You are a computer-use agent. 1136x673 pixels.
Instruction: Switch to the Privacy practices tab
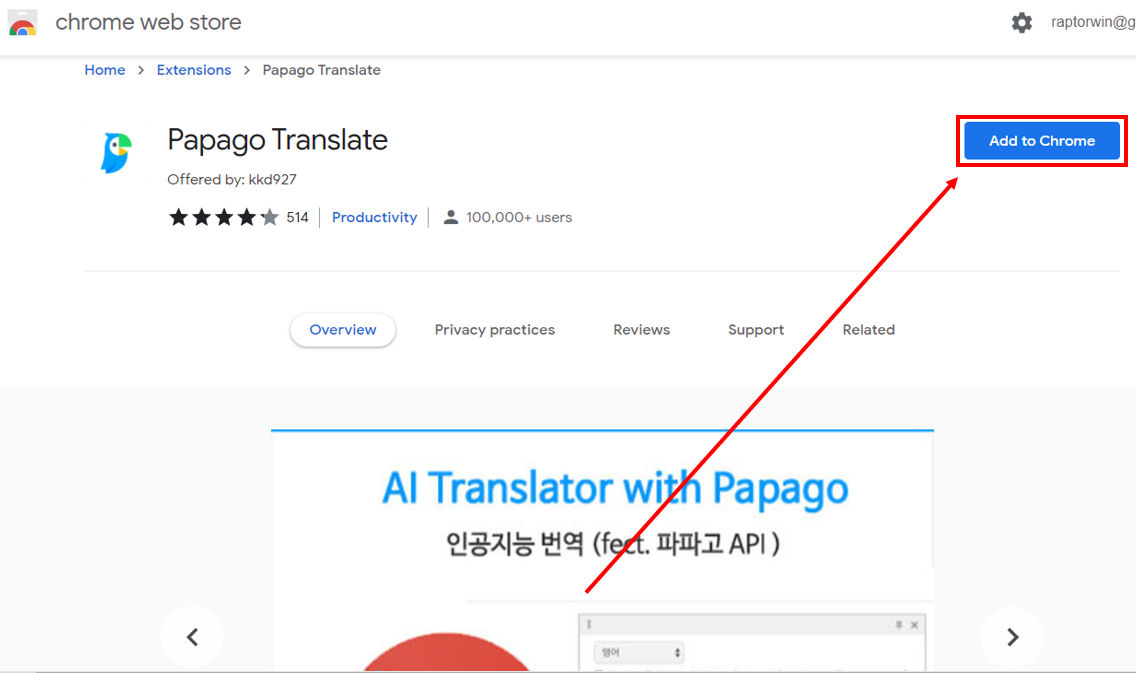(x=495, y=330)
